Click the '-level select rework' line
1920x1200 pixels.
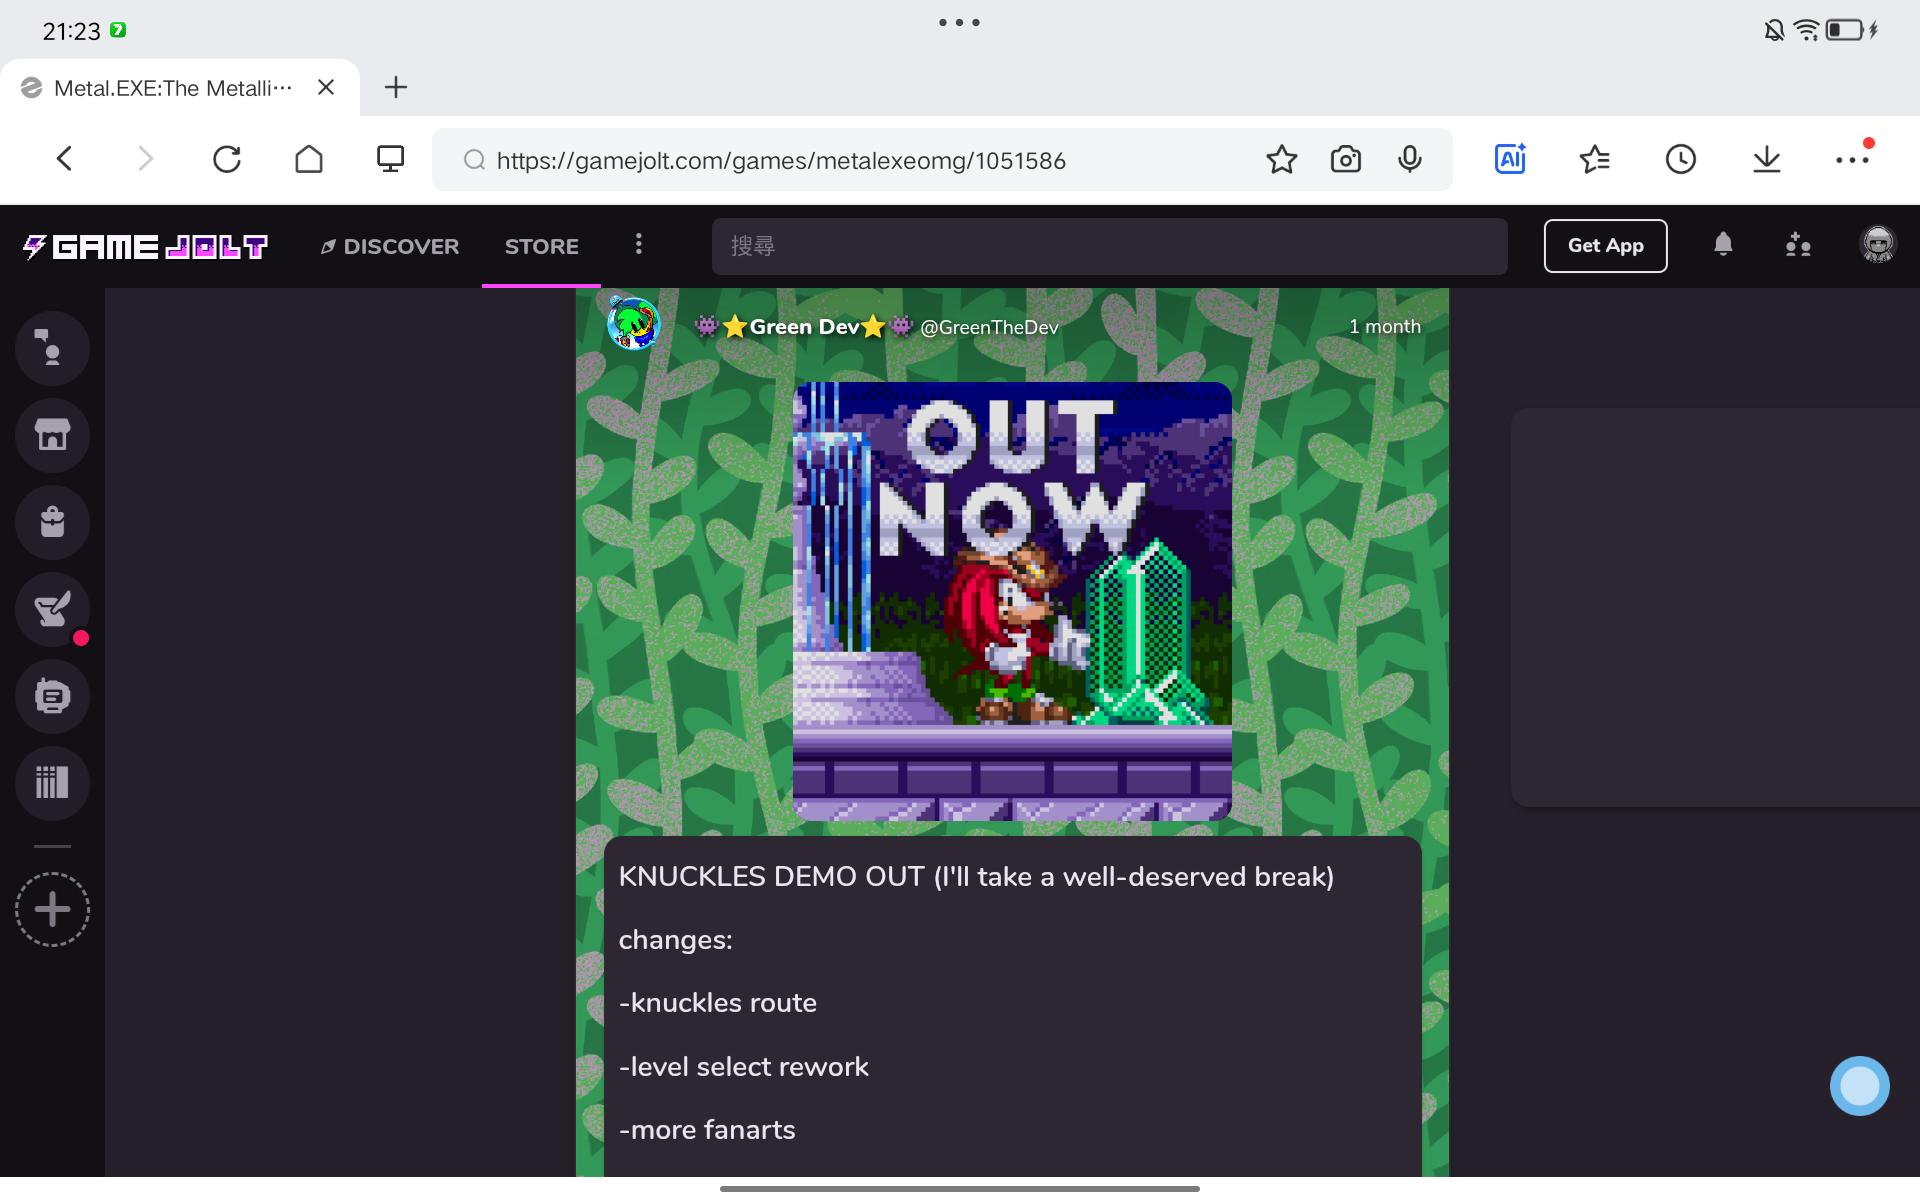(744, 1067)
